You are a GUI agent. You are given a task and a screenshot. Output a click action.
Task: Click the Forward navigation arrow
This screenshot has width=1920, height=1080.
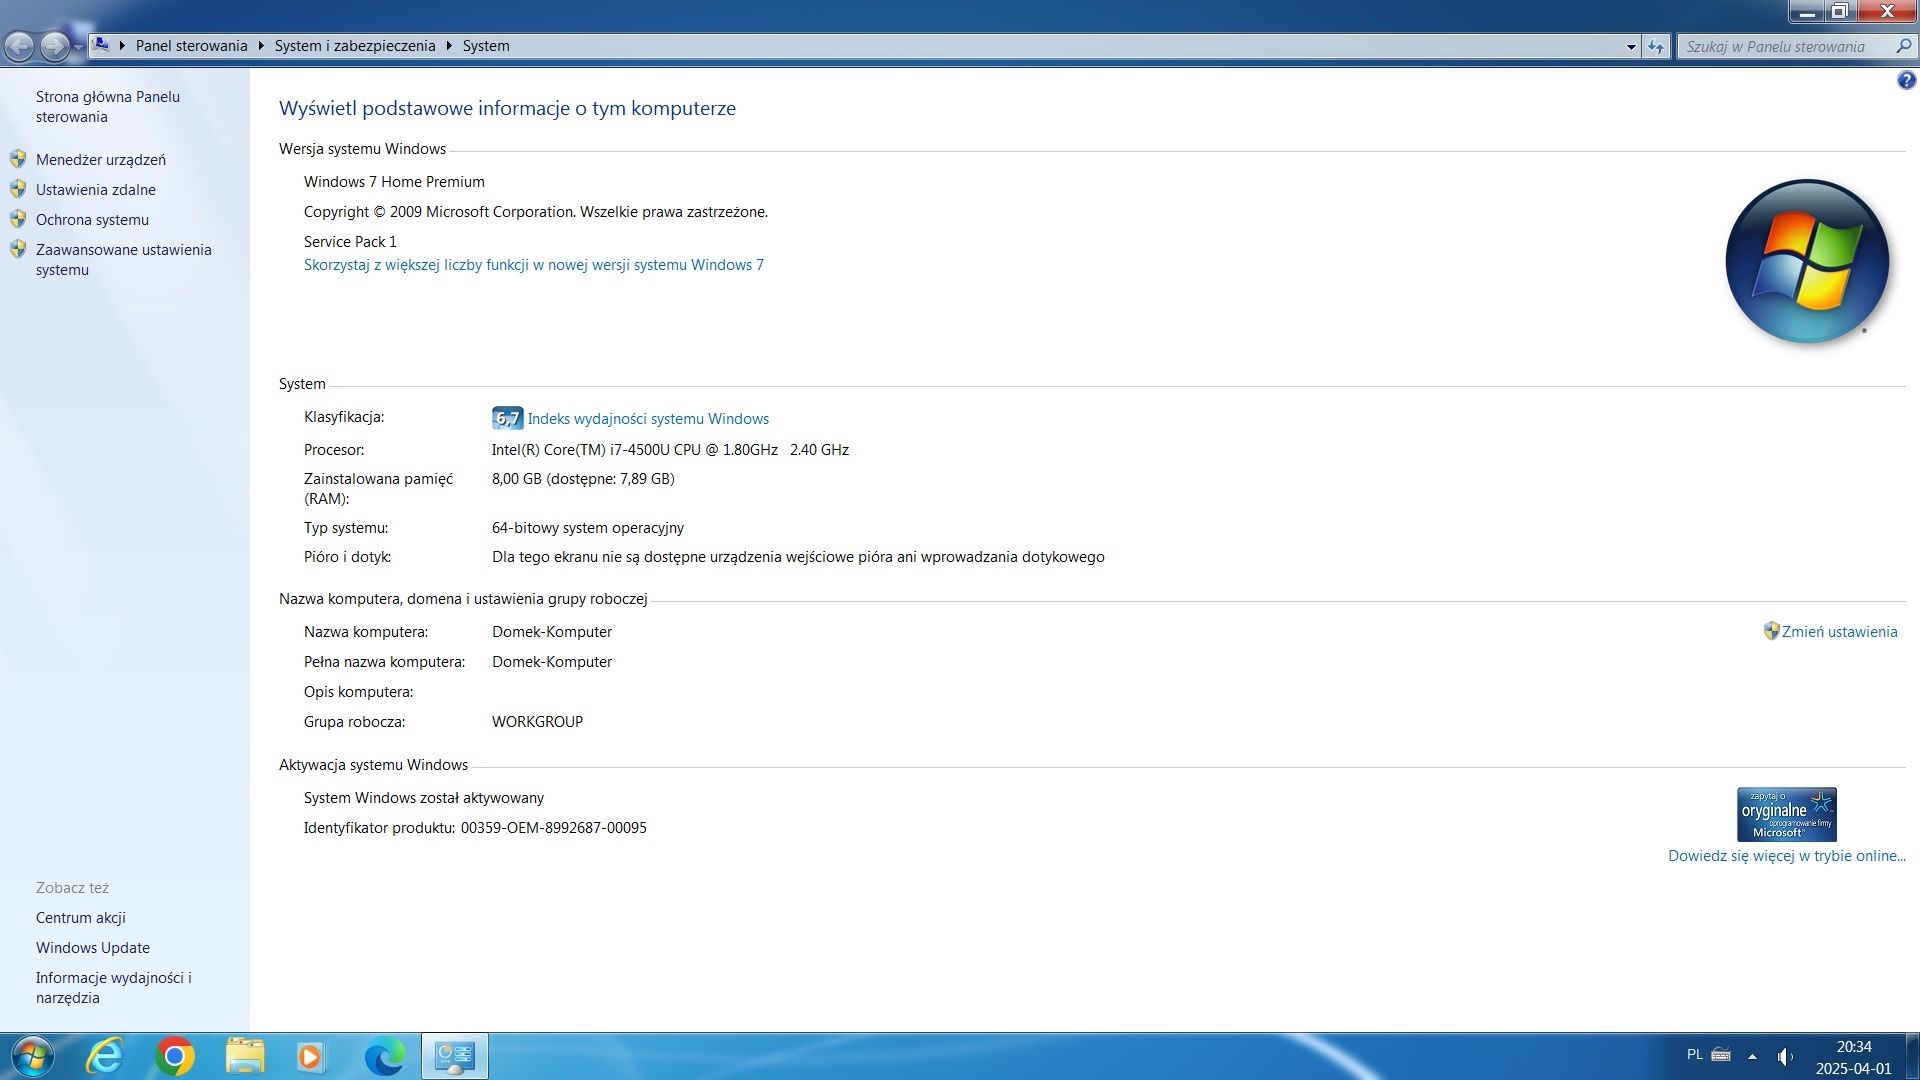tap(55, 46)
